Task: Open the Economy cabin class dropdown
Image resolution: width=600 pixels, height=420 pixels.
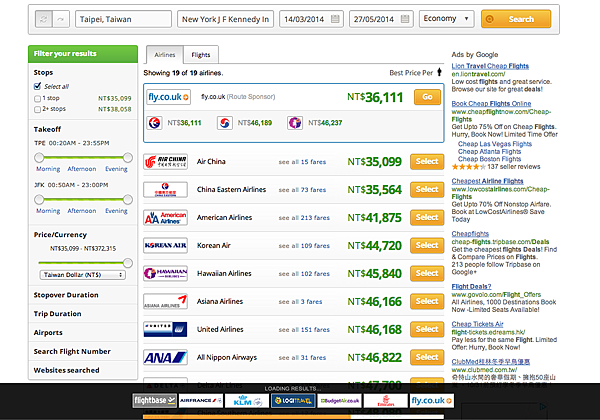Action: pos(447,18)
